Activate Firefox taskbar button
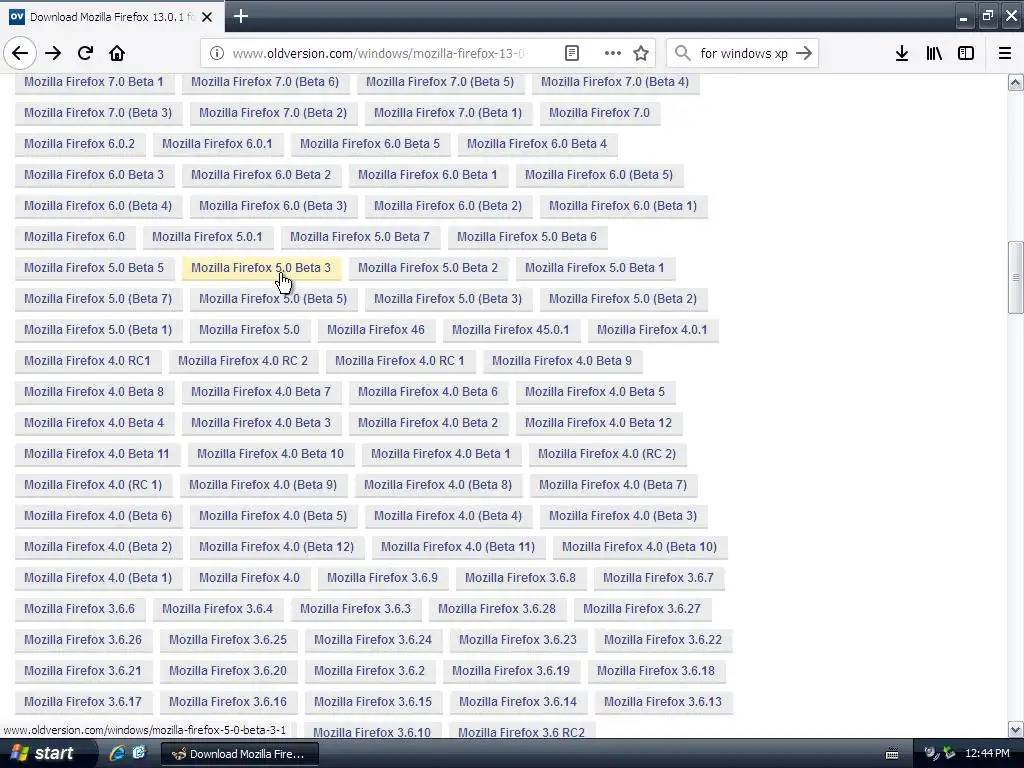The width and height of the screenshot is (1024, 768). (240, 754)
